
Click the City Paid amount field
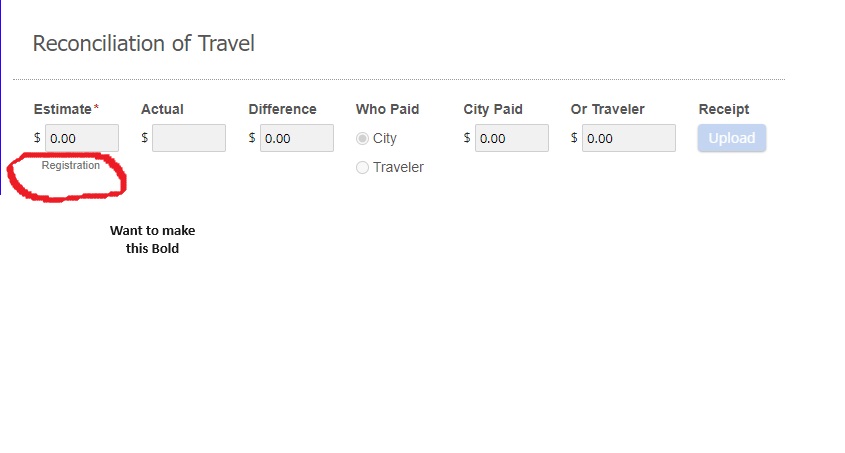coord(511,138)
